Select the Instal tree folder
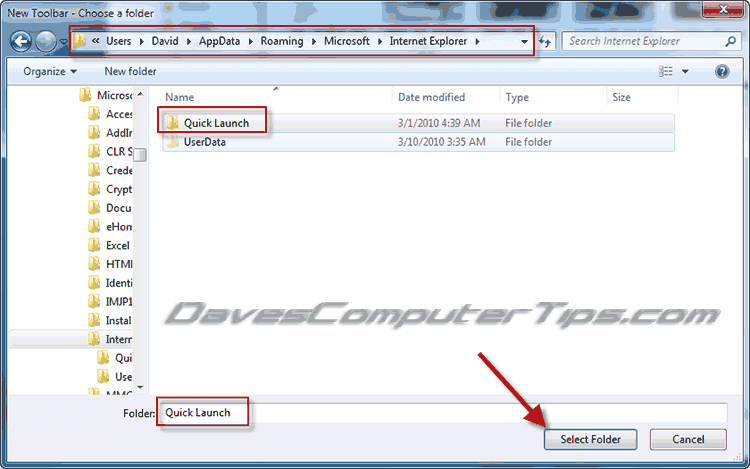This screenshot has height=469, width=750. click(111, 320)
